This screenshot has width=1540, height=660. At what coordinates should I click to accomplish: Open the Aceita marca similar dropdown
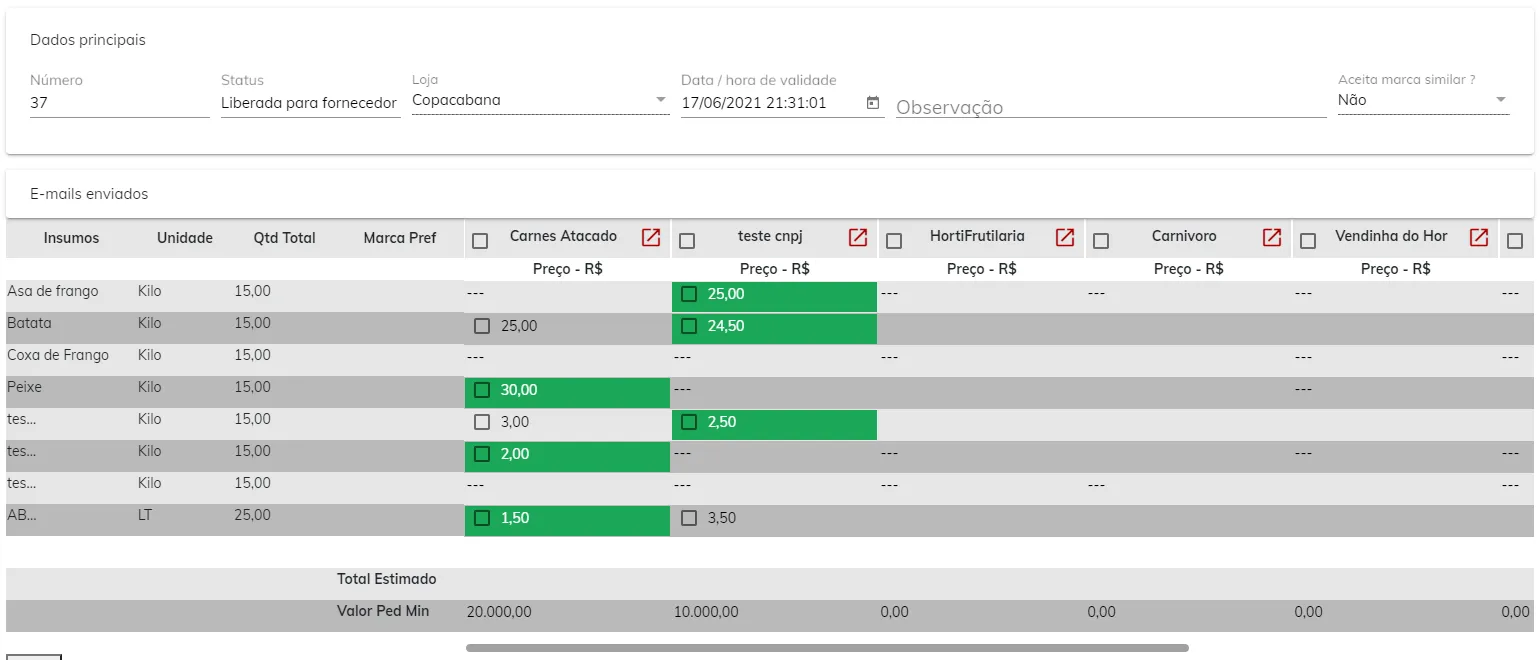1423,101
